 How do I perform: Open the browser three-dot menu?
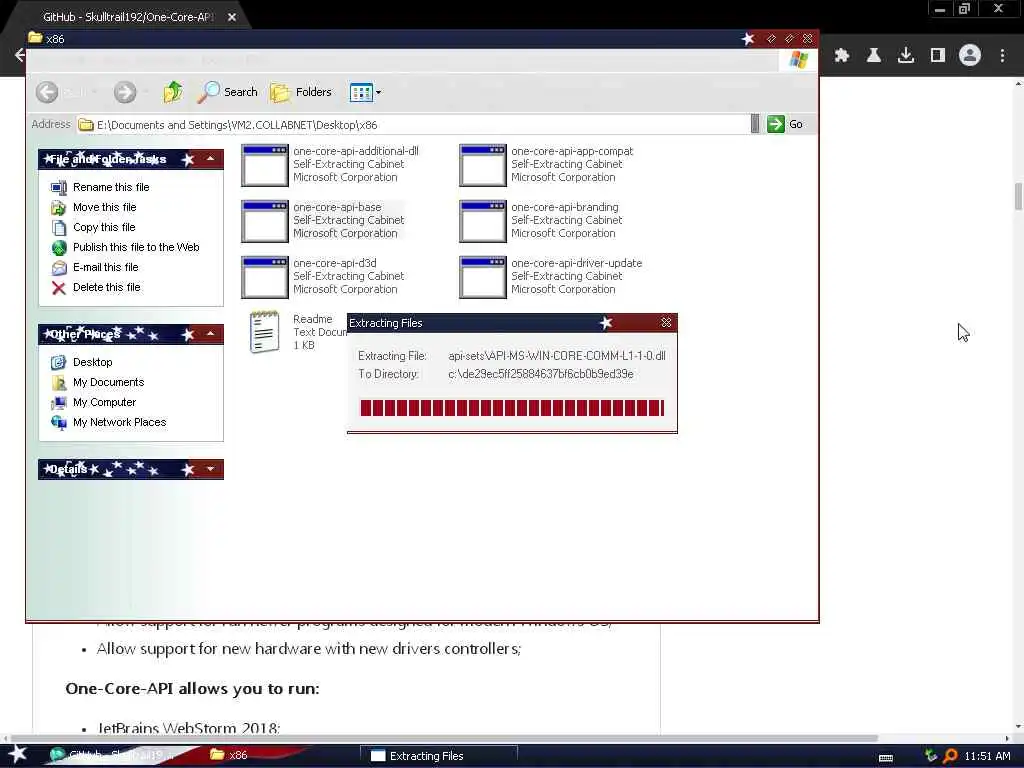pyautogui.click(x=1002, y=56)
